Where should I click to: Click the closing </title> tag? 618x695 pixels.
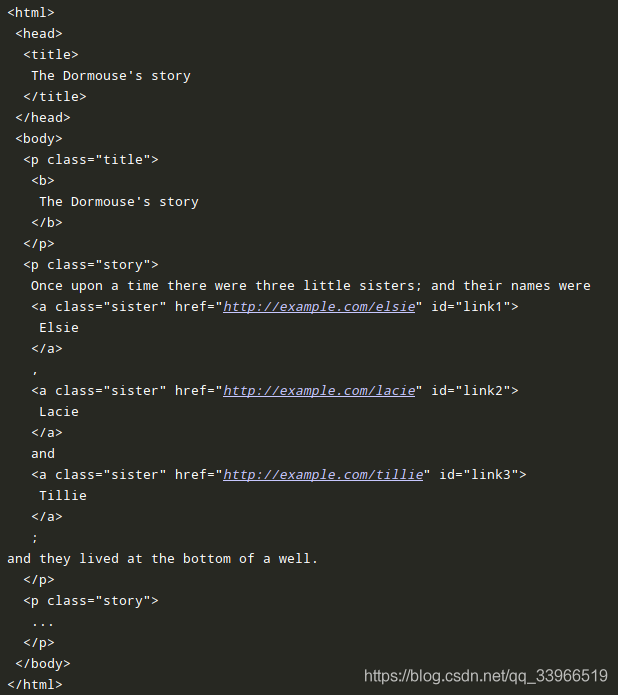point(55,97)
